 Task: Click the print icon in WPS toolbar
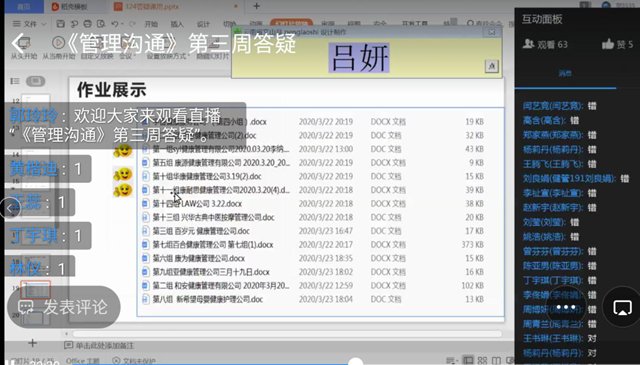click(x=87, y=24)
